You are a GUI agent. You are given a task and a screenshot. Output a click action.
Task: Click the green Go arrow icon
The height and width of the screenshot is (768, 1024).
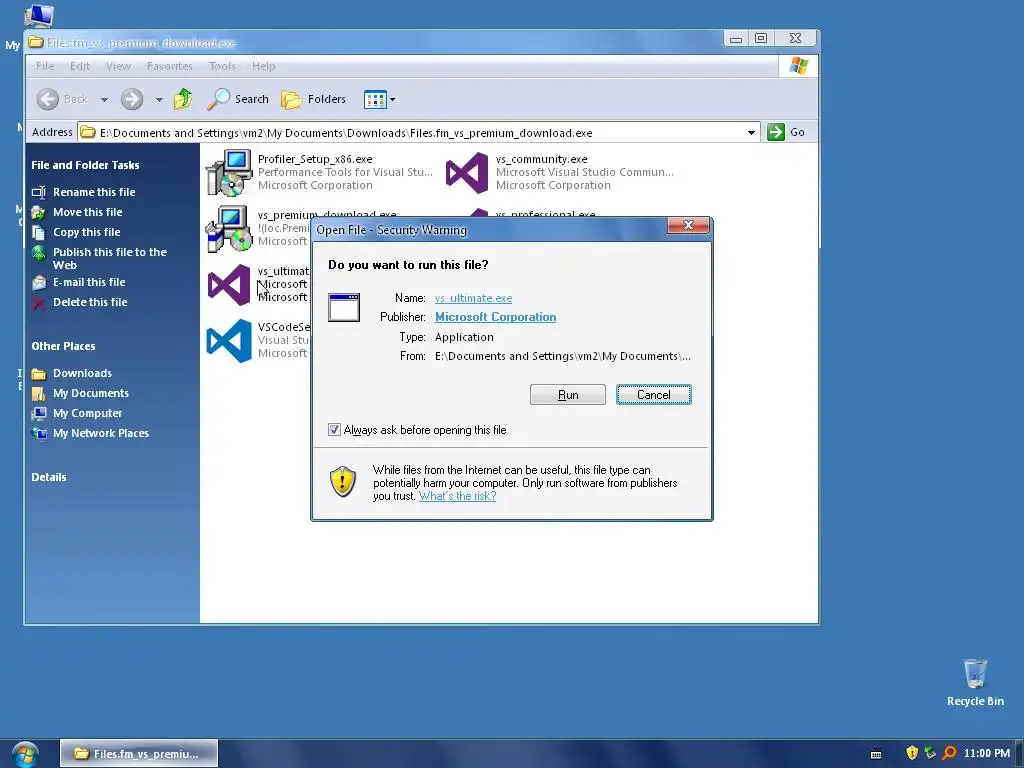point(776,132)
